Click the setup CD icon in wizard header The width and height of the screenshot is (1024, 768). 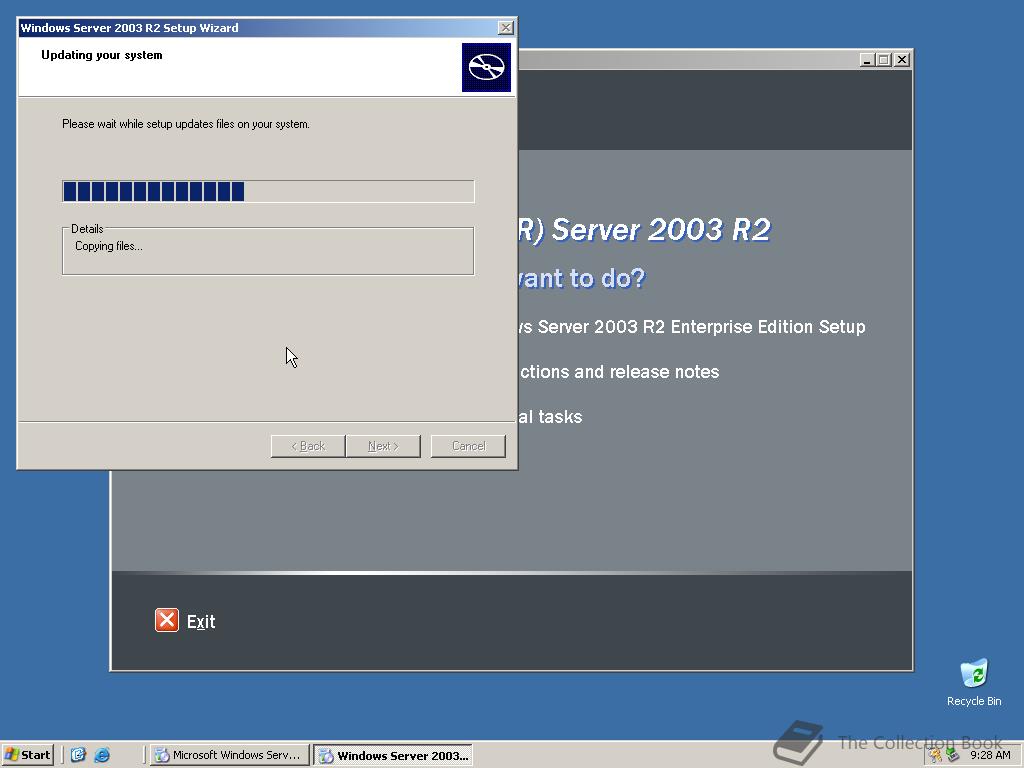(486, 67)
